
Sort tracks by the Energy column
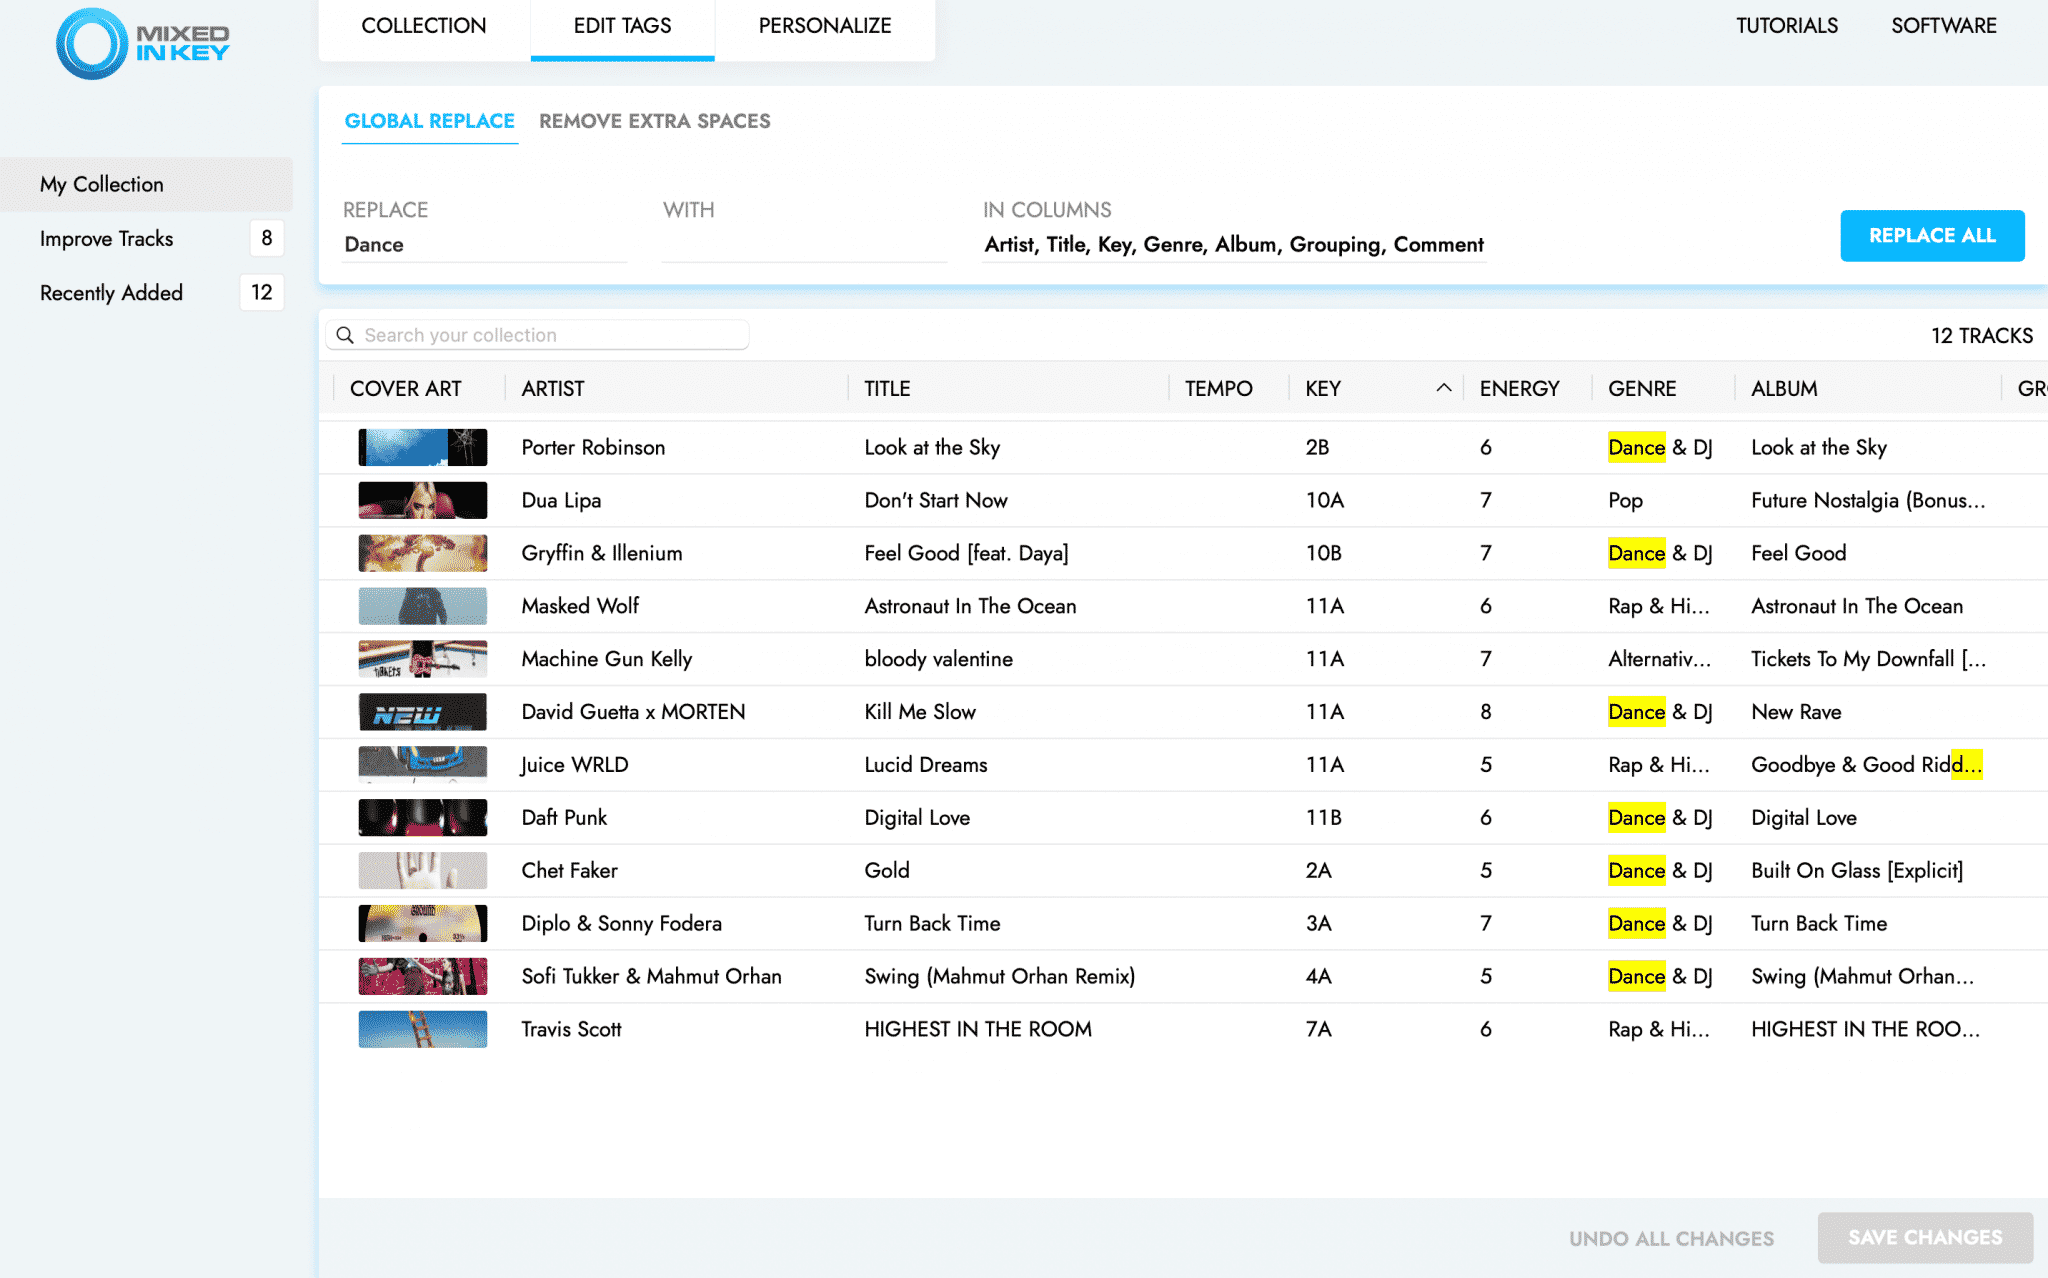point(1519,388)
